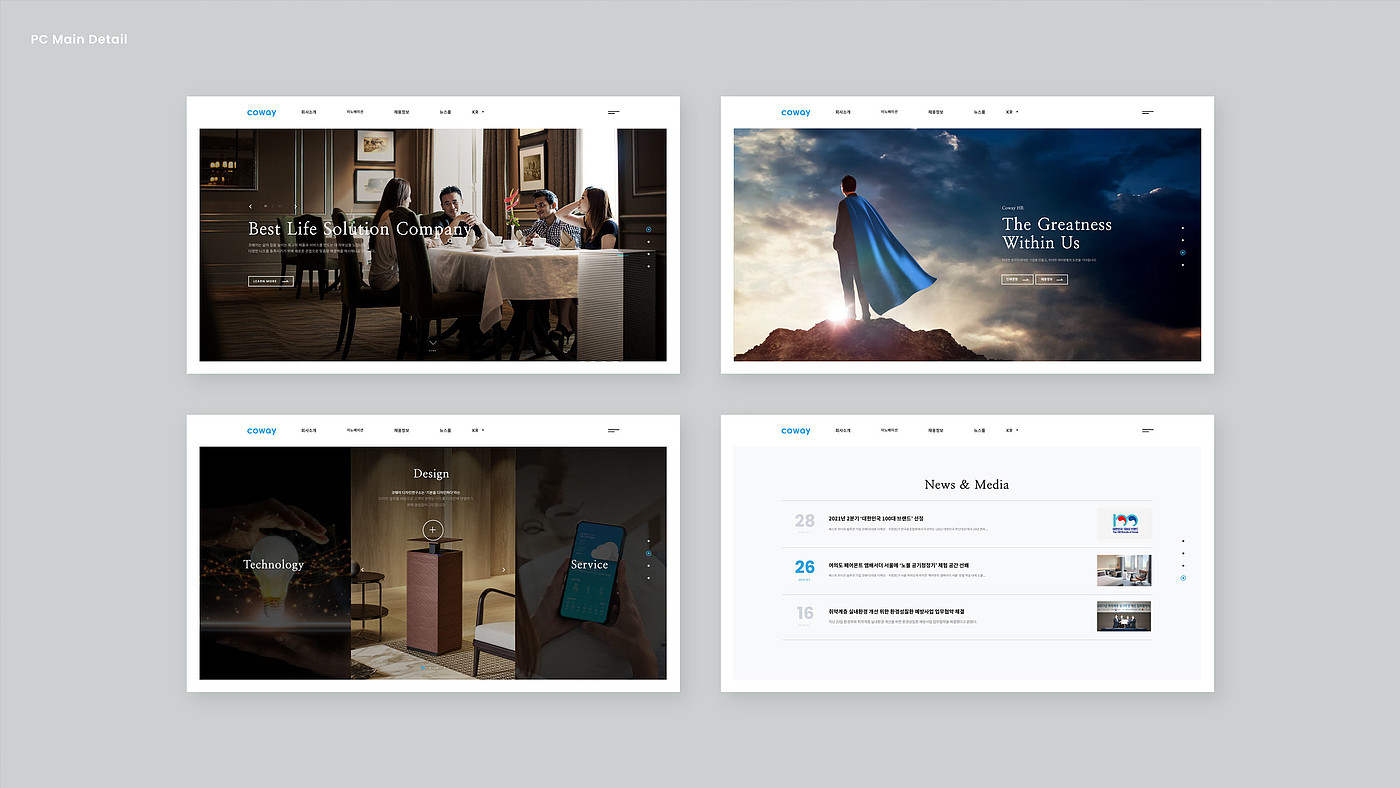
Task: Select the Design panel heading
Action: 431,474
